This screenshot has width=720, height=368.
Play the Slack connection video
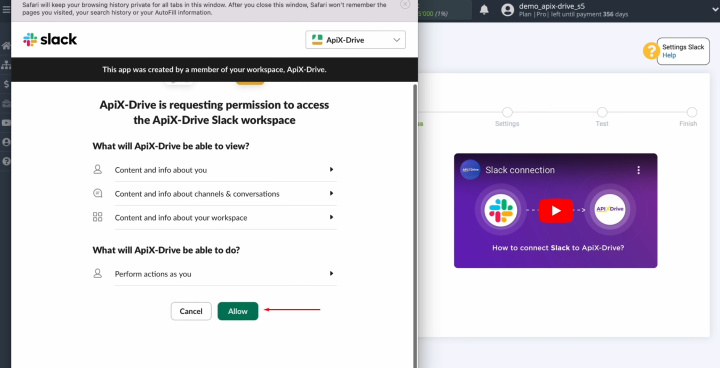point(556,210)
